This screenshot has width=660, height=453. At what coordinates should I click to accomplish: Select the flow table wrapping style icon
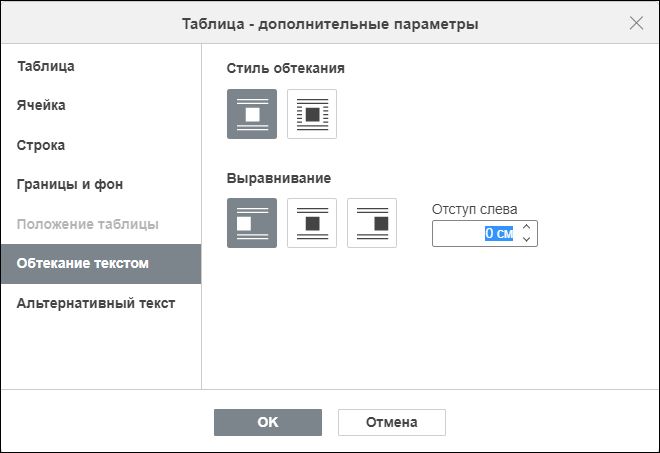(312, 114)
